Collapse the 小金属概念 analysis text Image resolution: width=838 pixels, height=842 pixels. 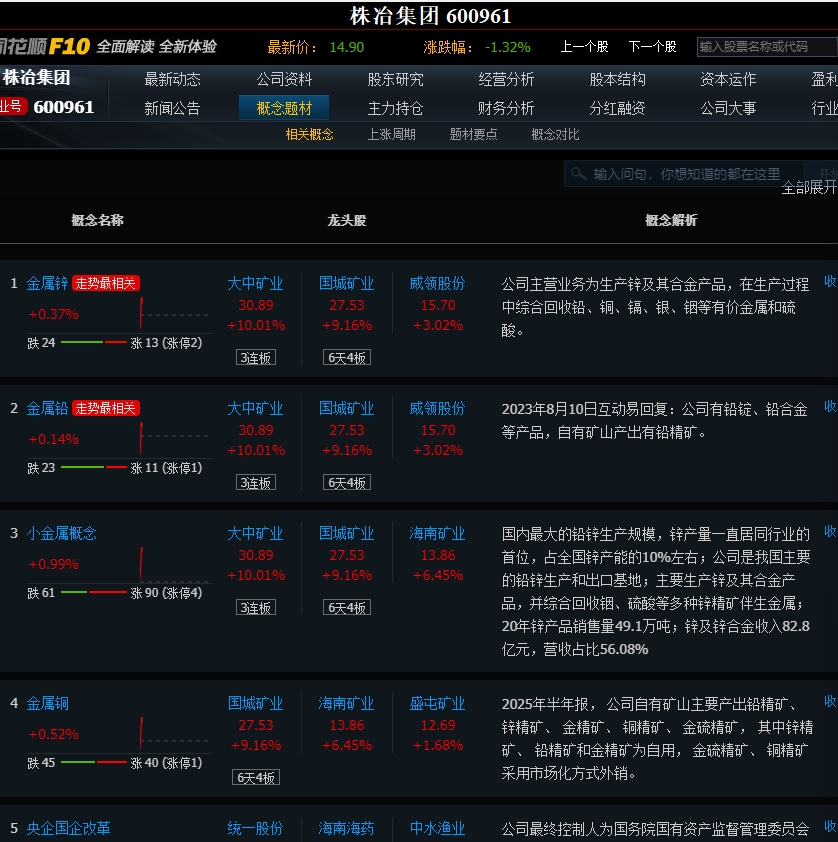(830, 531)
